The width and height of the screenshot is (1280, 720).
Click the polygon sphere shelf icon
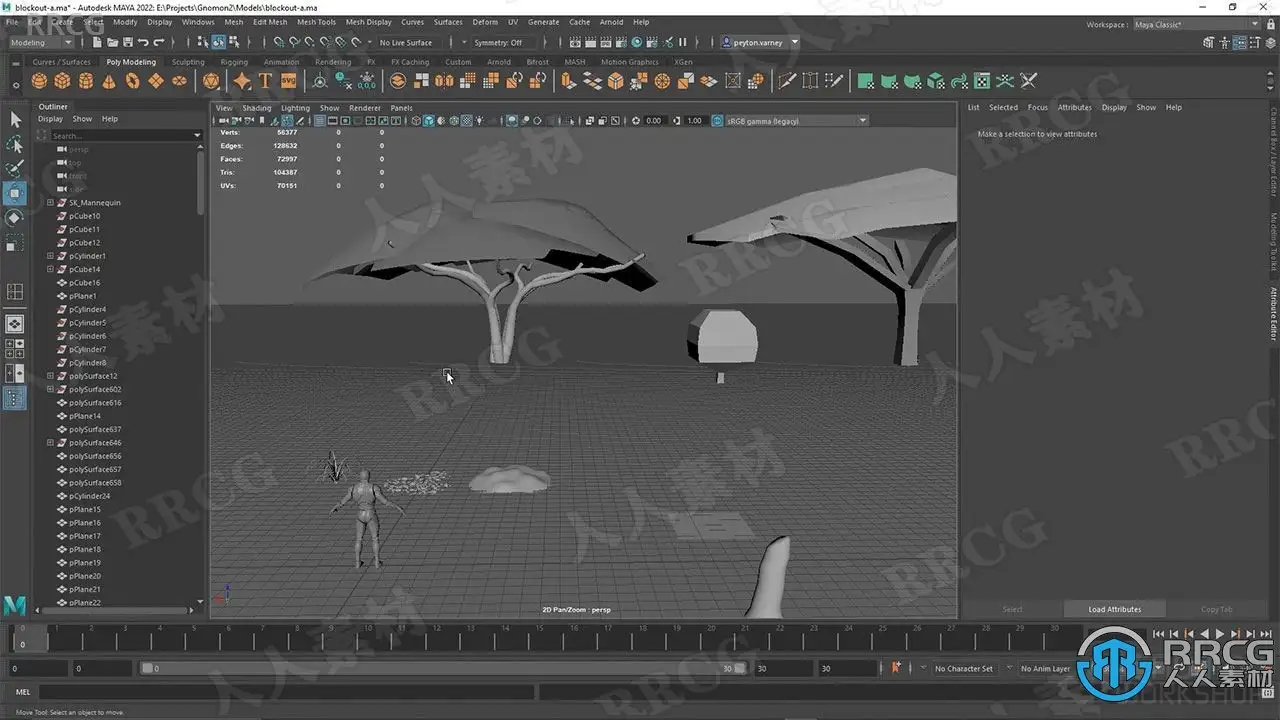pyautogui.click(x=38, y=81)
